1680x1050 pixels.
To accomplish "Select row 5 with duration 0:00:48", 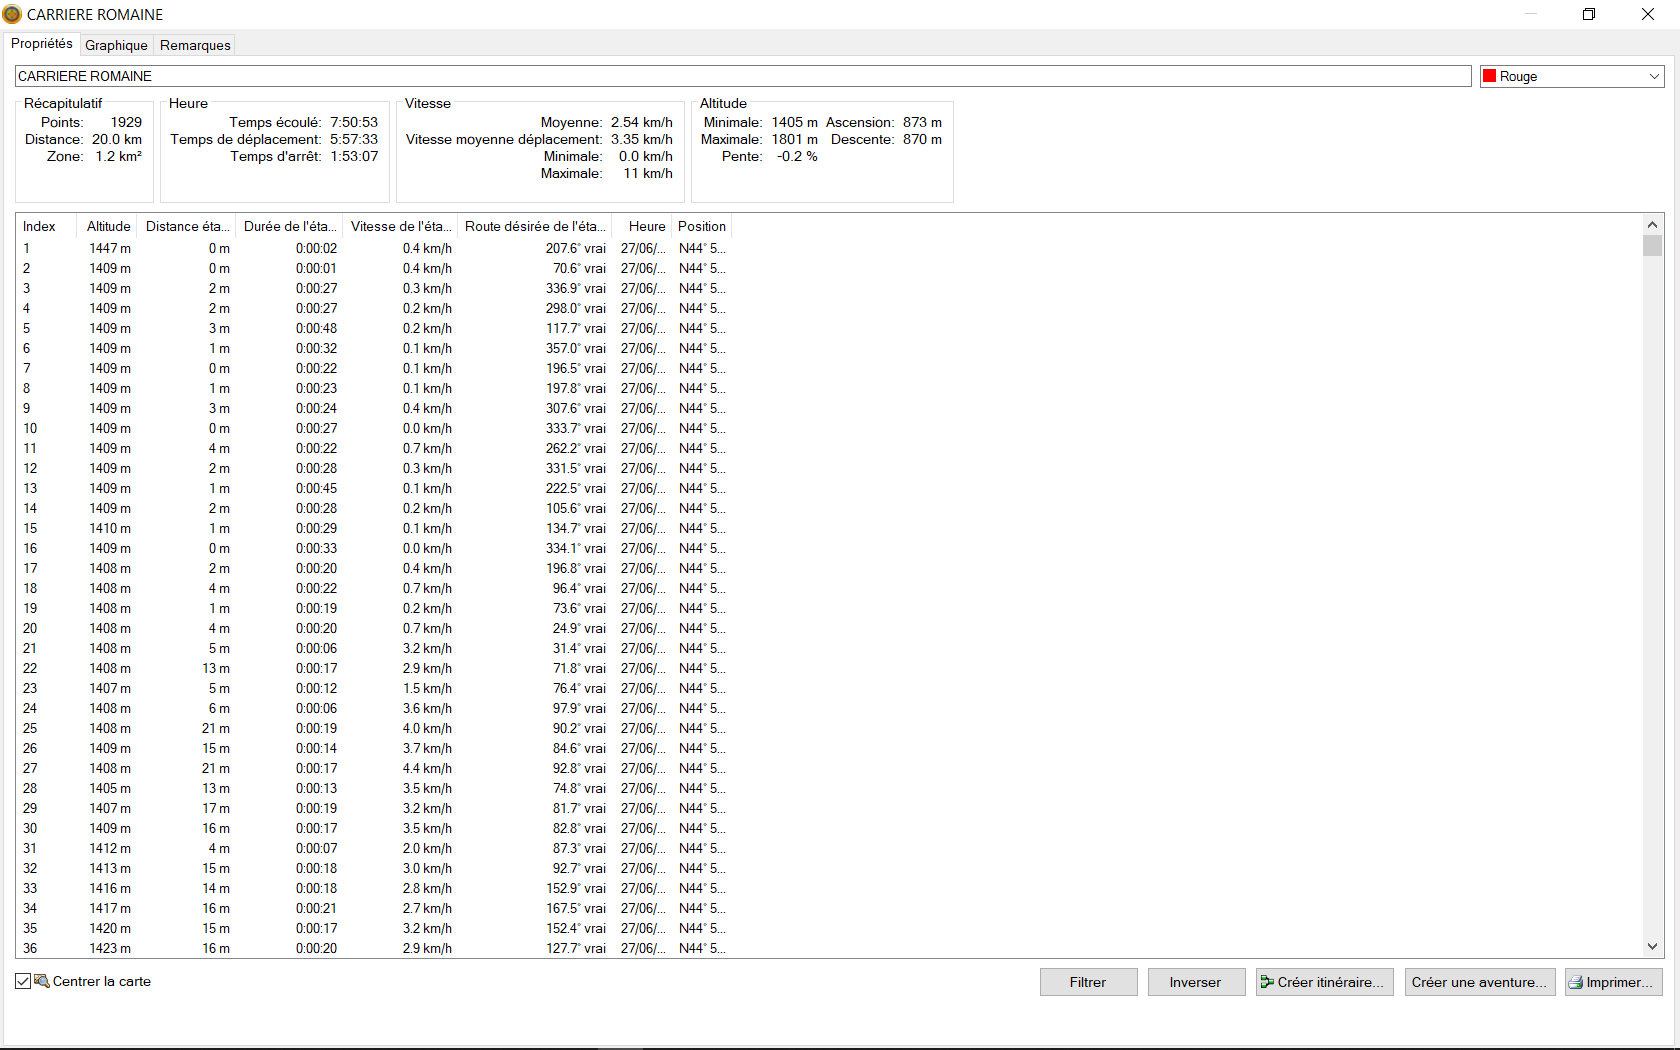I will (374, 328).
